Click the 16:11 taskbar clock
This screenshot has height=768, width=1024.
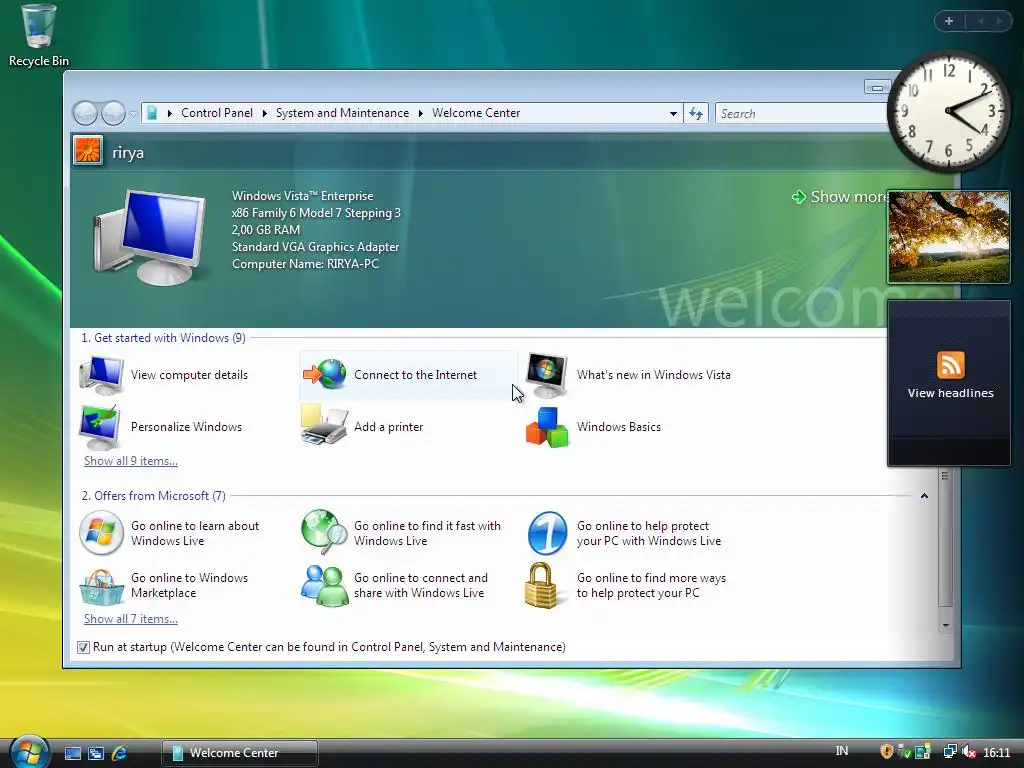(x=997, y=752)
